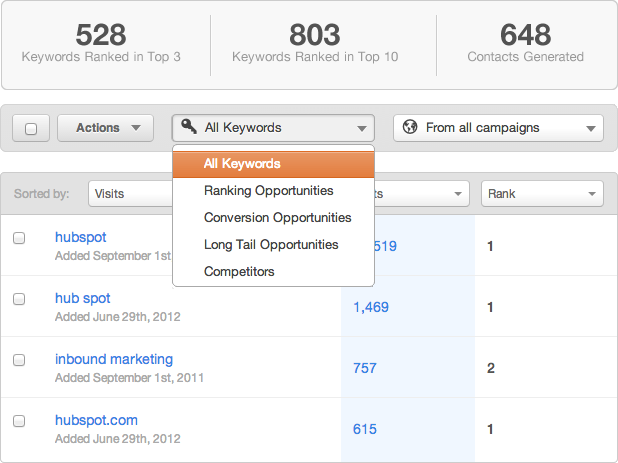Viewport: 618px width, 463px height.
Task: Click Added June 29th, 2012 under hubspot.com
Action: pos(117,439)
